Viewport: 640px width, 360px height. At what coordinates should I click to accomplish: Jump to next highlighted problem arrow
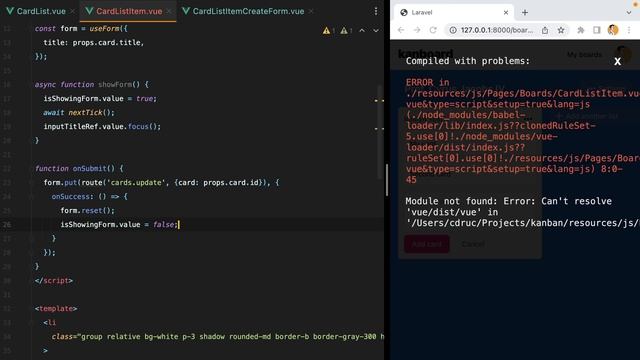pos(376,31)
